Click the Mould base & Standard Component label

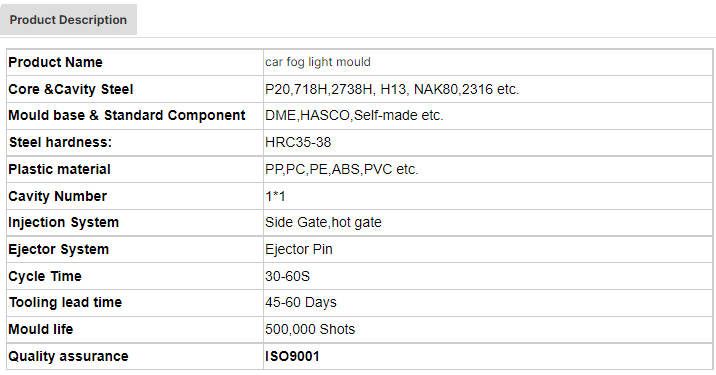(x=127, y=115)
